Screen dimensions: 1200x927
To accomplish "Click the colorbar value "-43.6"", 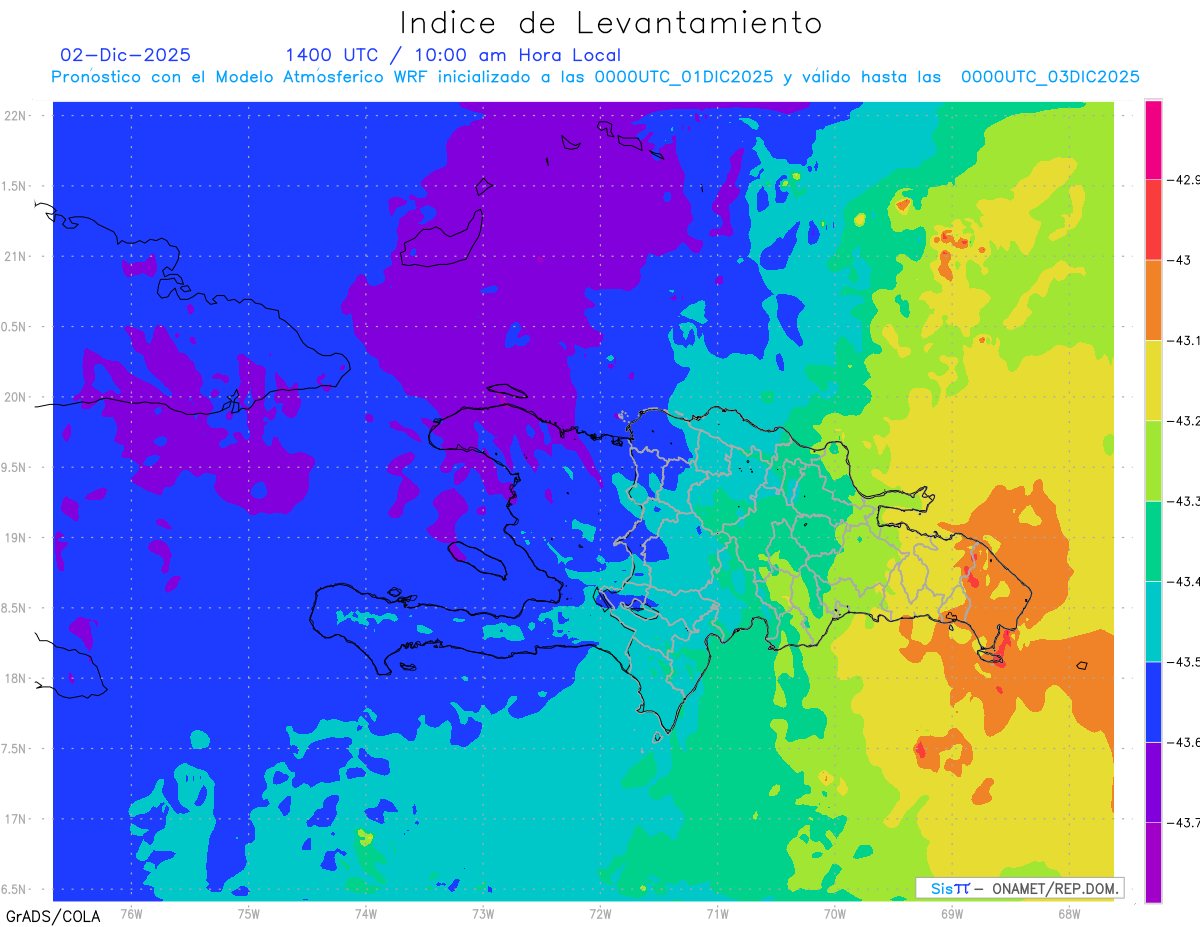I will (1182, 742).
